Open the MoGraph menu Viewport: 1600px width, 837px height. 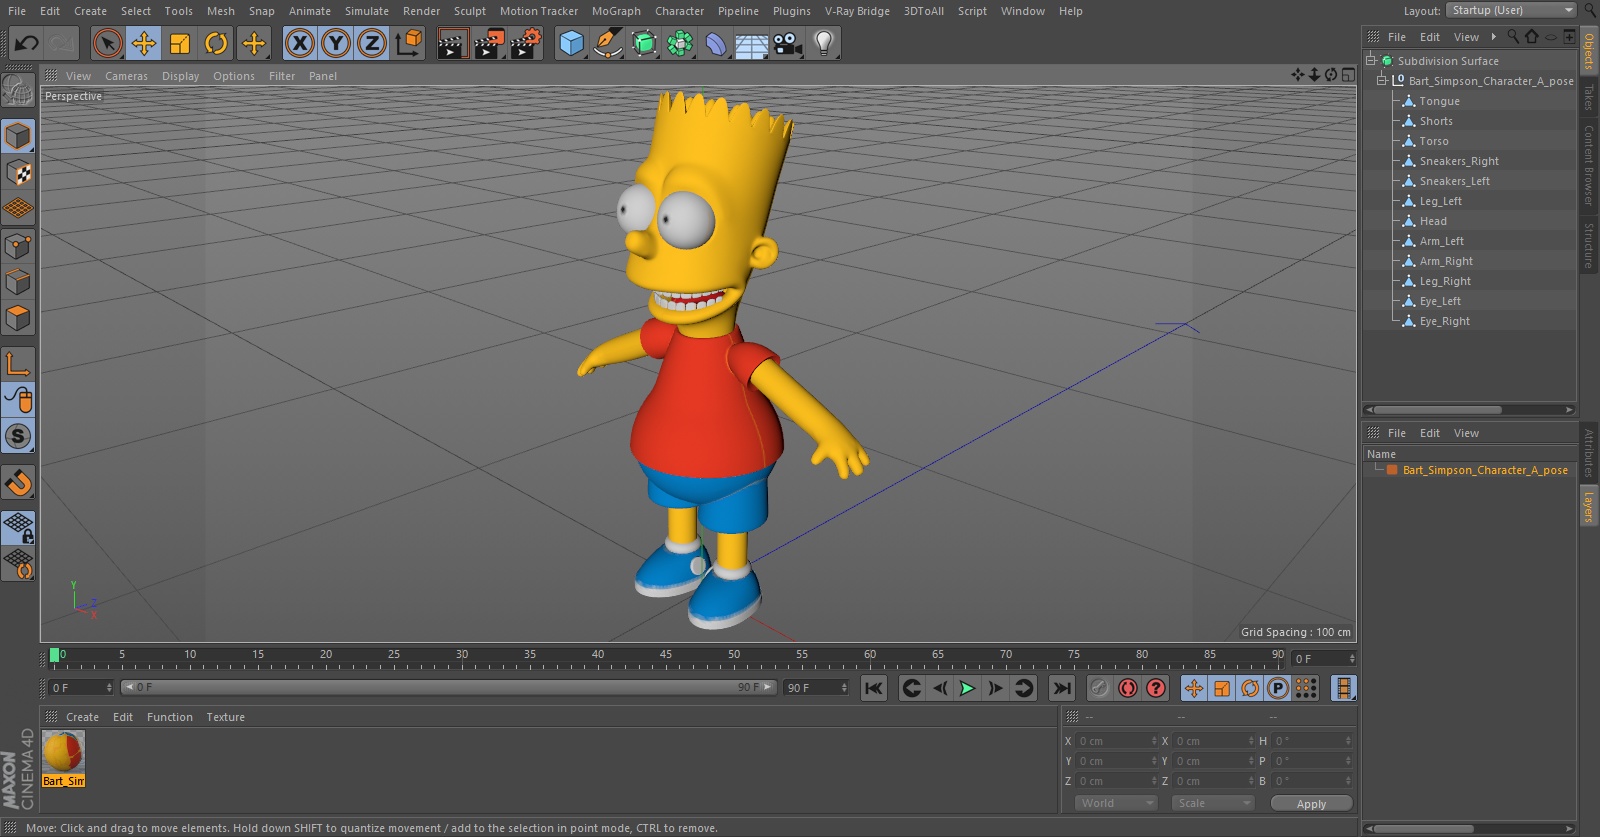pyautogui.click(x=616, y=11)
